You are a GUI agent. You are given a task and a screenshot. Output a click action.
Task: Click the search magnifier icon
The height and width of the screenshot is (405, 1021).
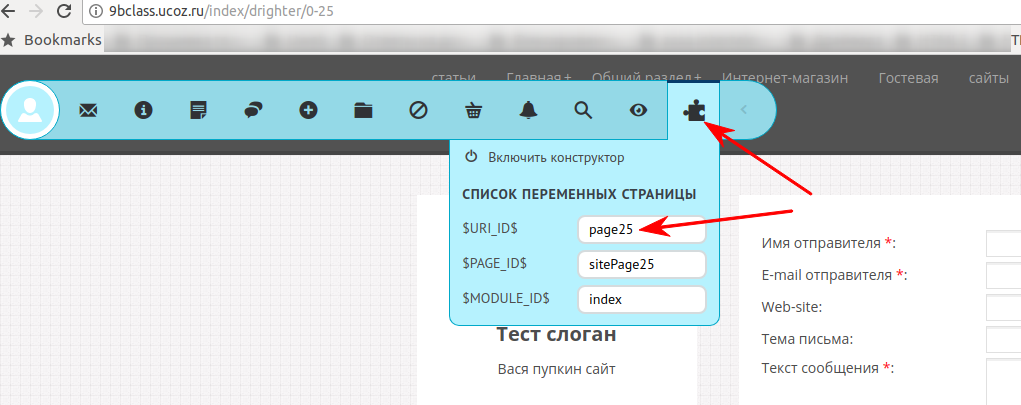(x=584, y=111)
